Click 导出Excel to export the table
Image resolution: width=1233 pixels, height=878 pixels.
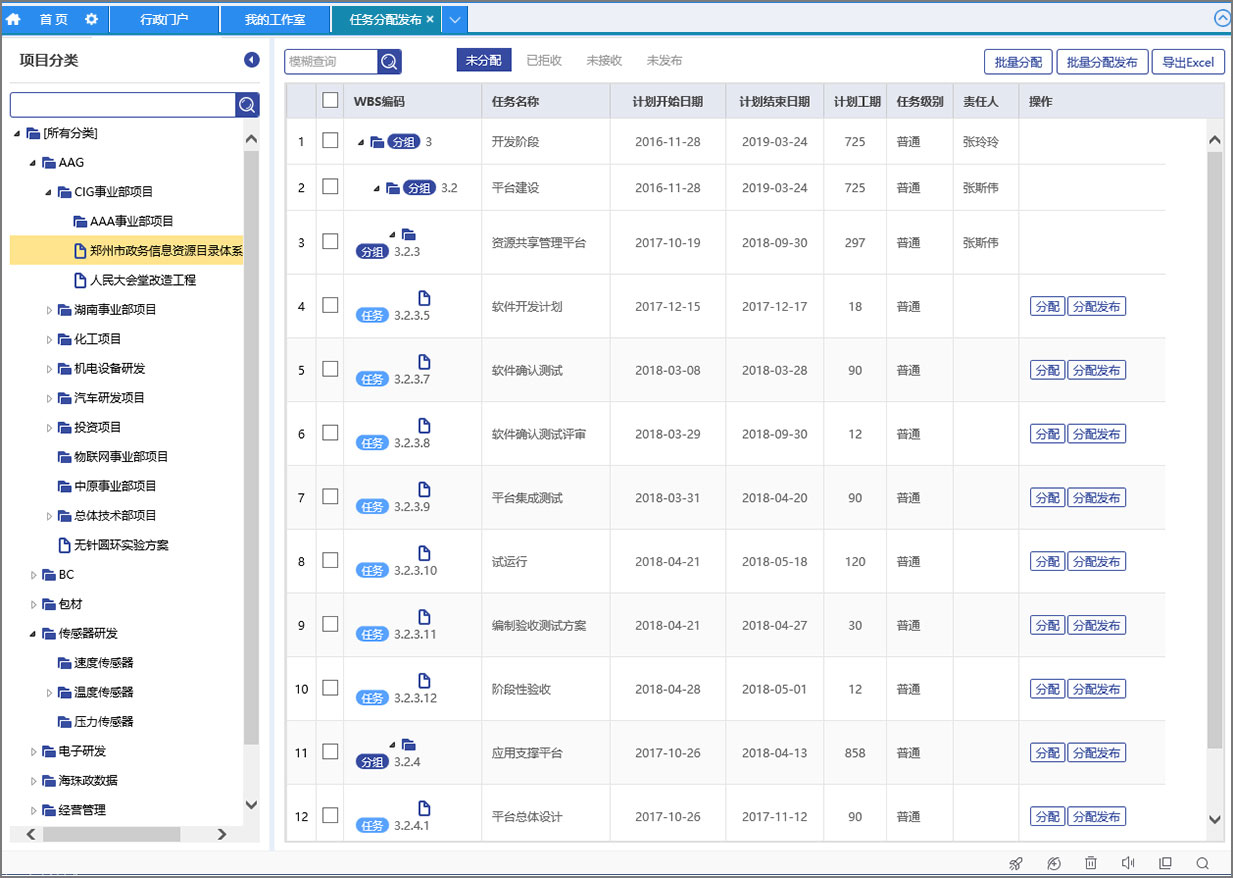coord(1188,62)
